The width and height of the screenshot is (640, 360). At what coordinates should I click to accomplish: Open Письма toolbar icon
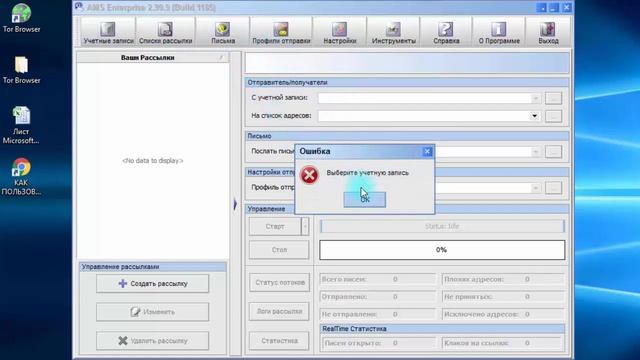coord(223,32)
